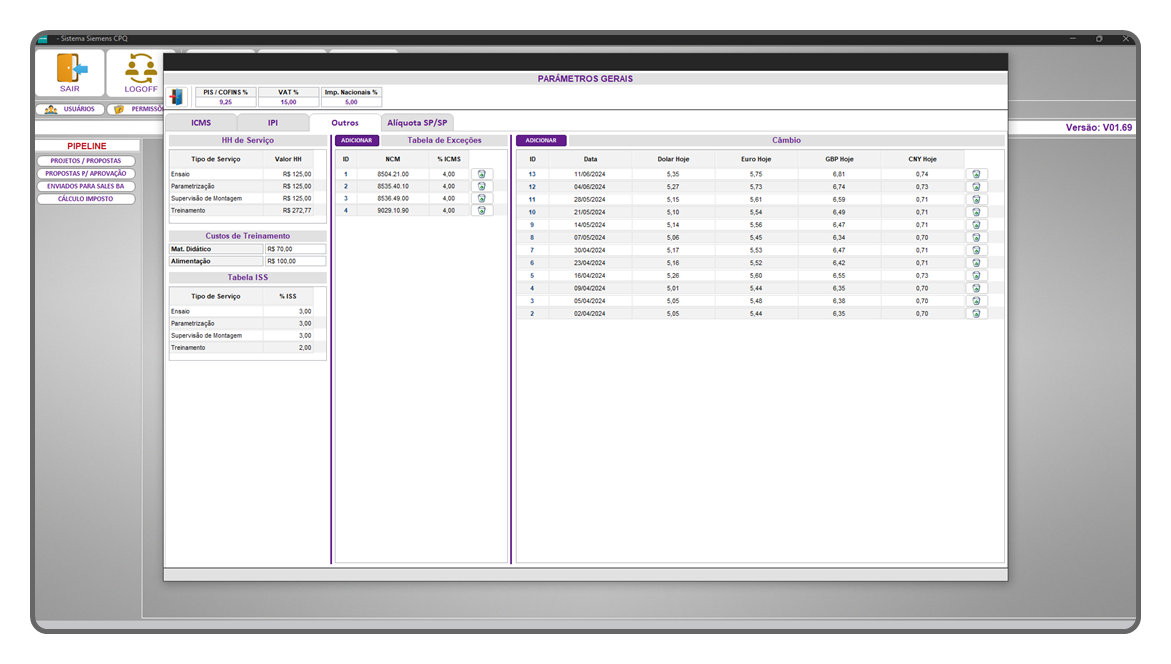Select GBP value 6,81 in Câmbio

[839, 174]
